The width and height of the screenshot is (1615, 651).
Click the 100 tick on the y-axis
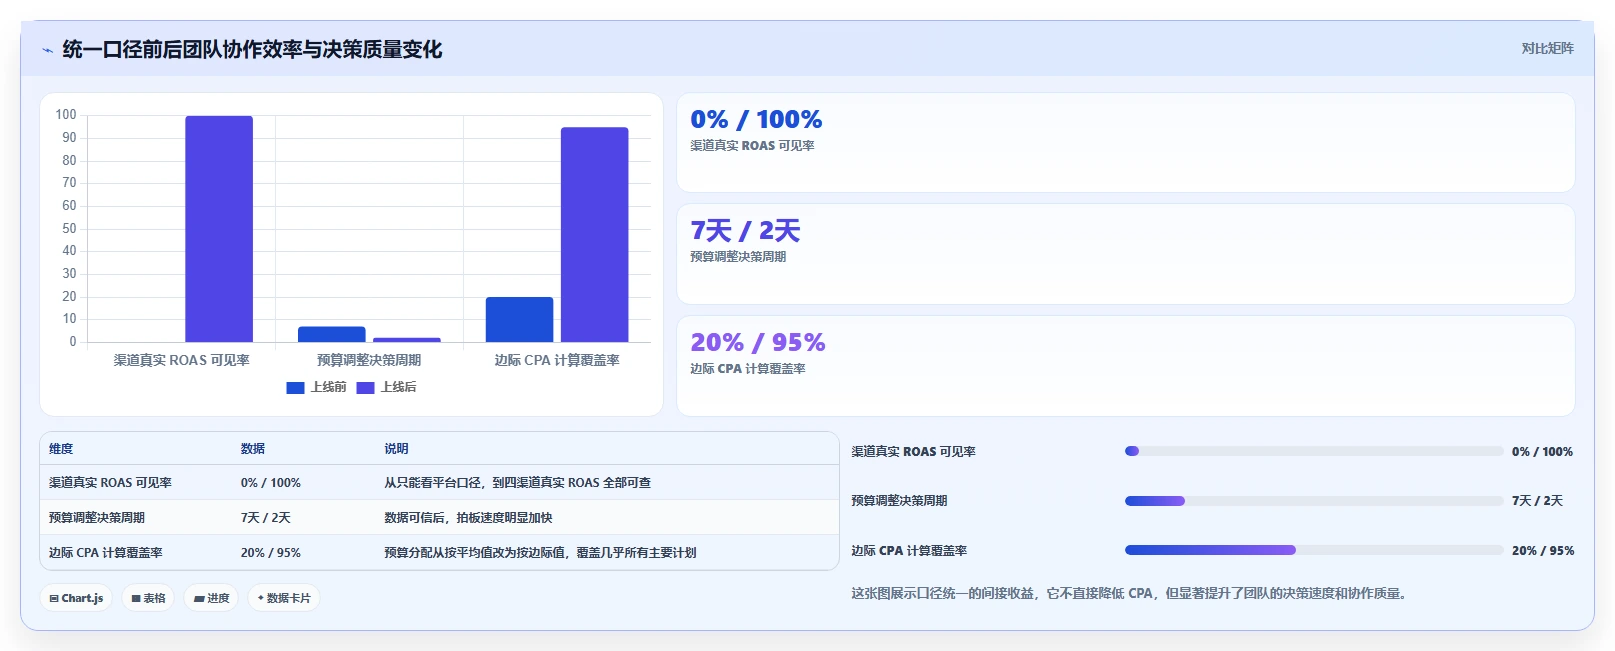pyautogui.click(x=66, y=115)
